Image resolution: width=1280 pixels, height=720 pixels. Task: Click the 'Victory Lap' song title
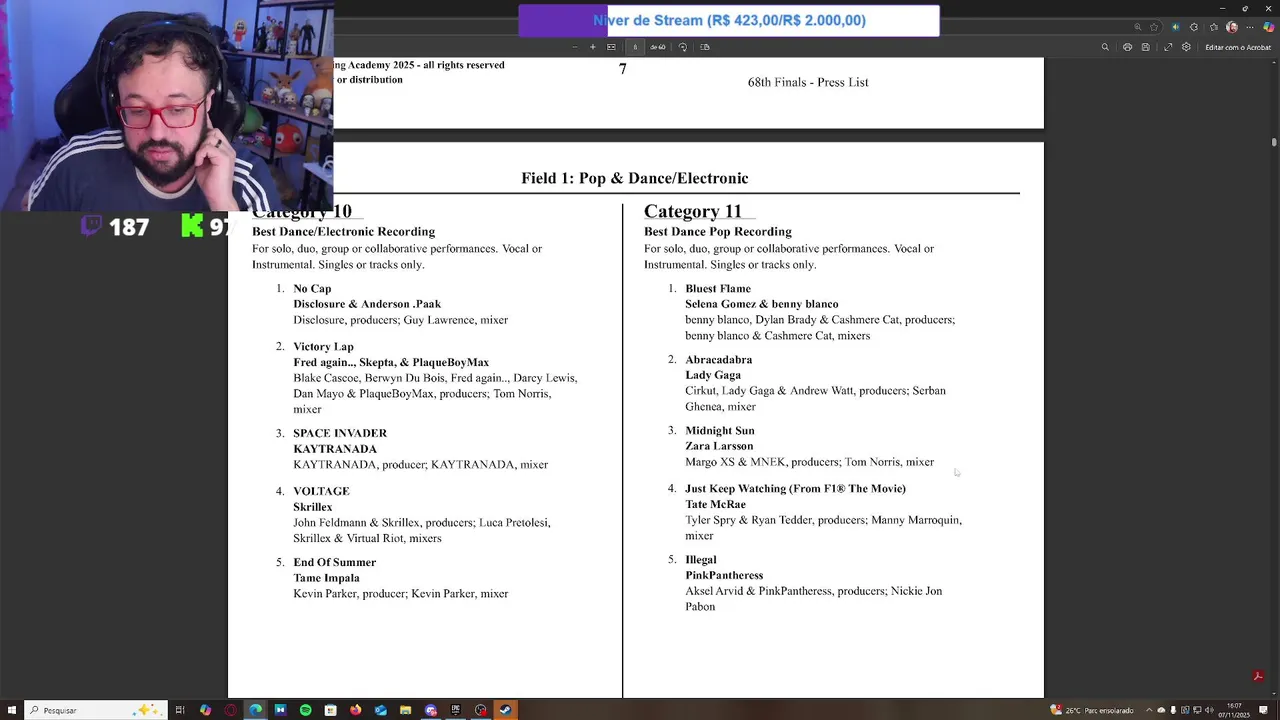pos(323,347)
